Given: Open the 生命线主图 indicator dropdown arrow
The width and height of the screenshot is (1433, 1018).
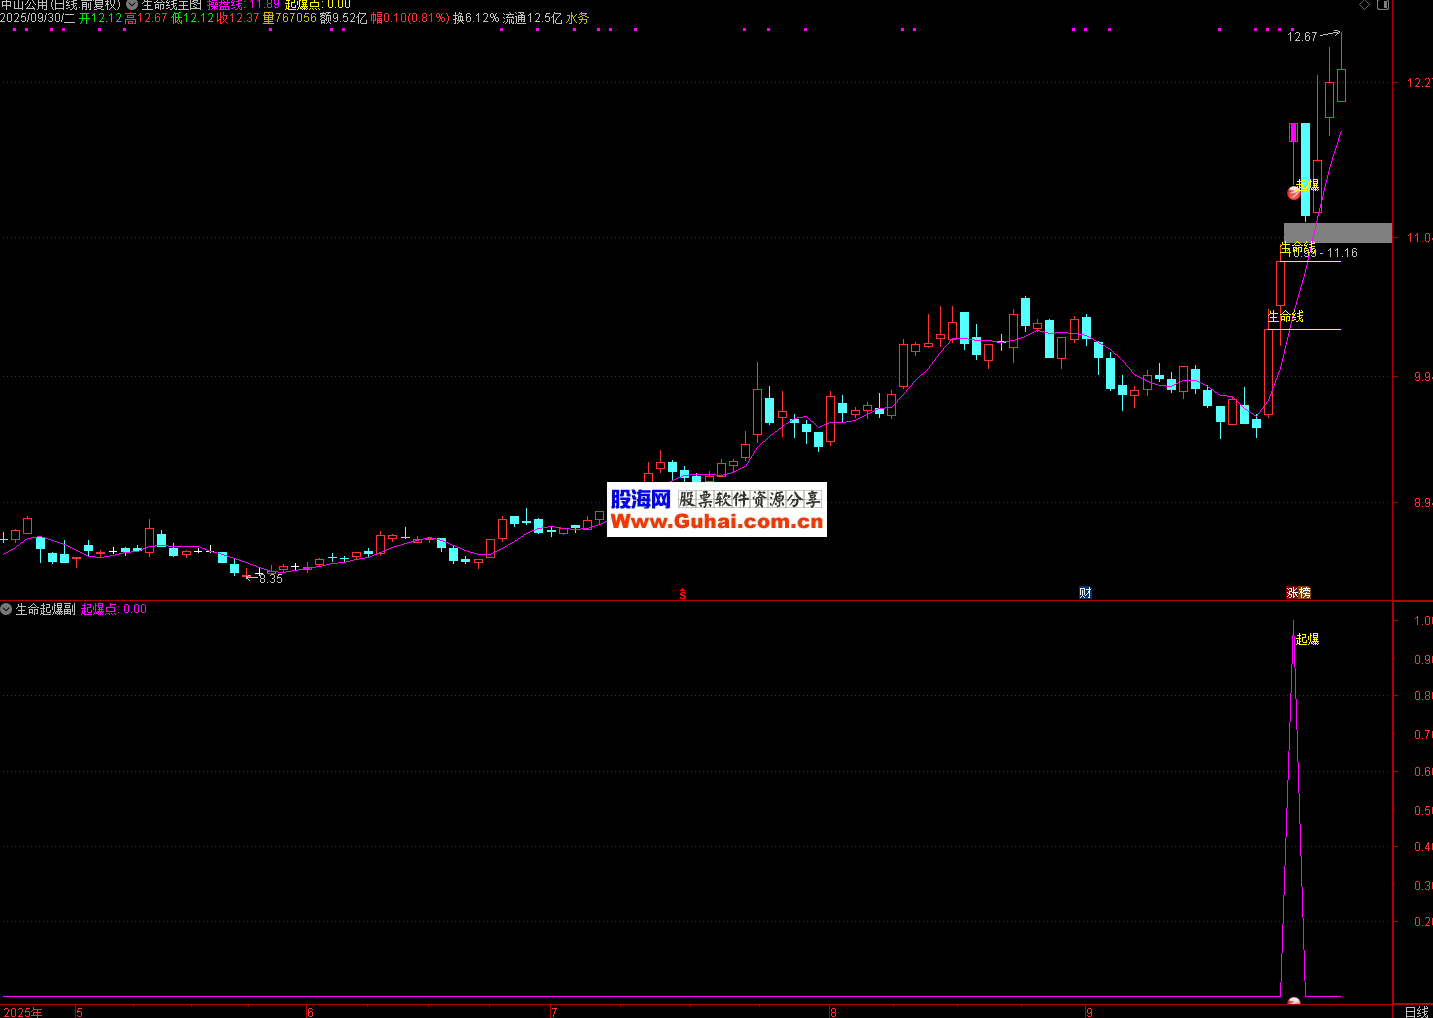Looking at the screenshot, I should tap(132, 5).
